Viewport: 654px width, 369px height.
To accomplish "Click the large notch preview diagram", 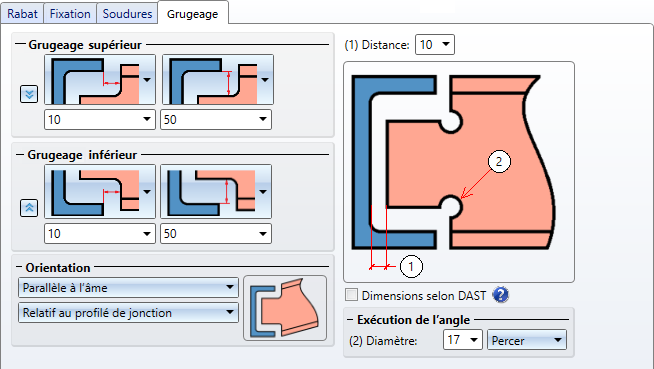I will coord(459,172).
